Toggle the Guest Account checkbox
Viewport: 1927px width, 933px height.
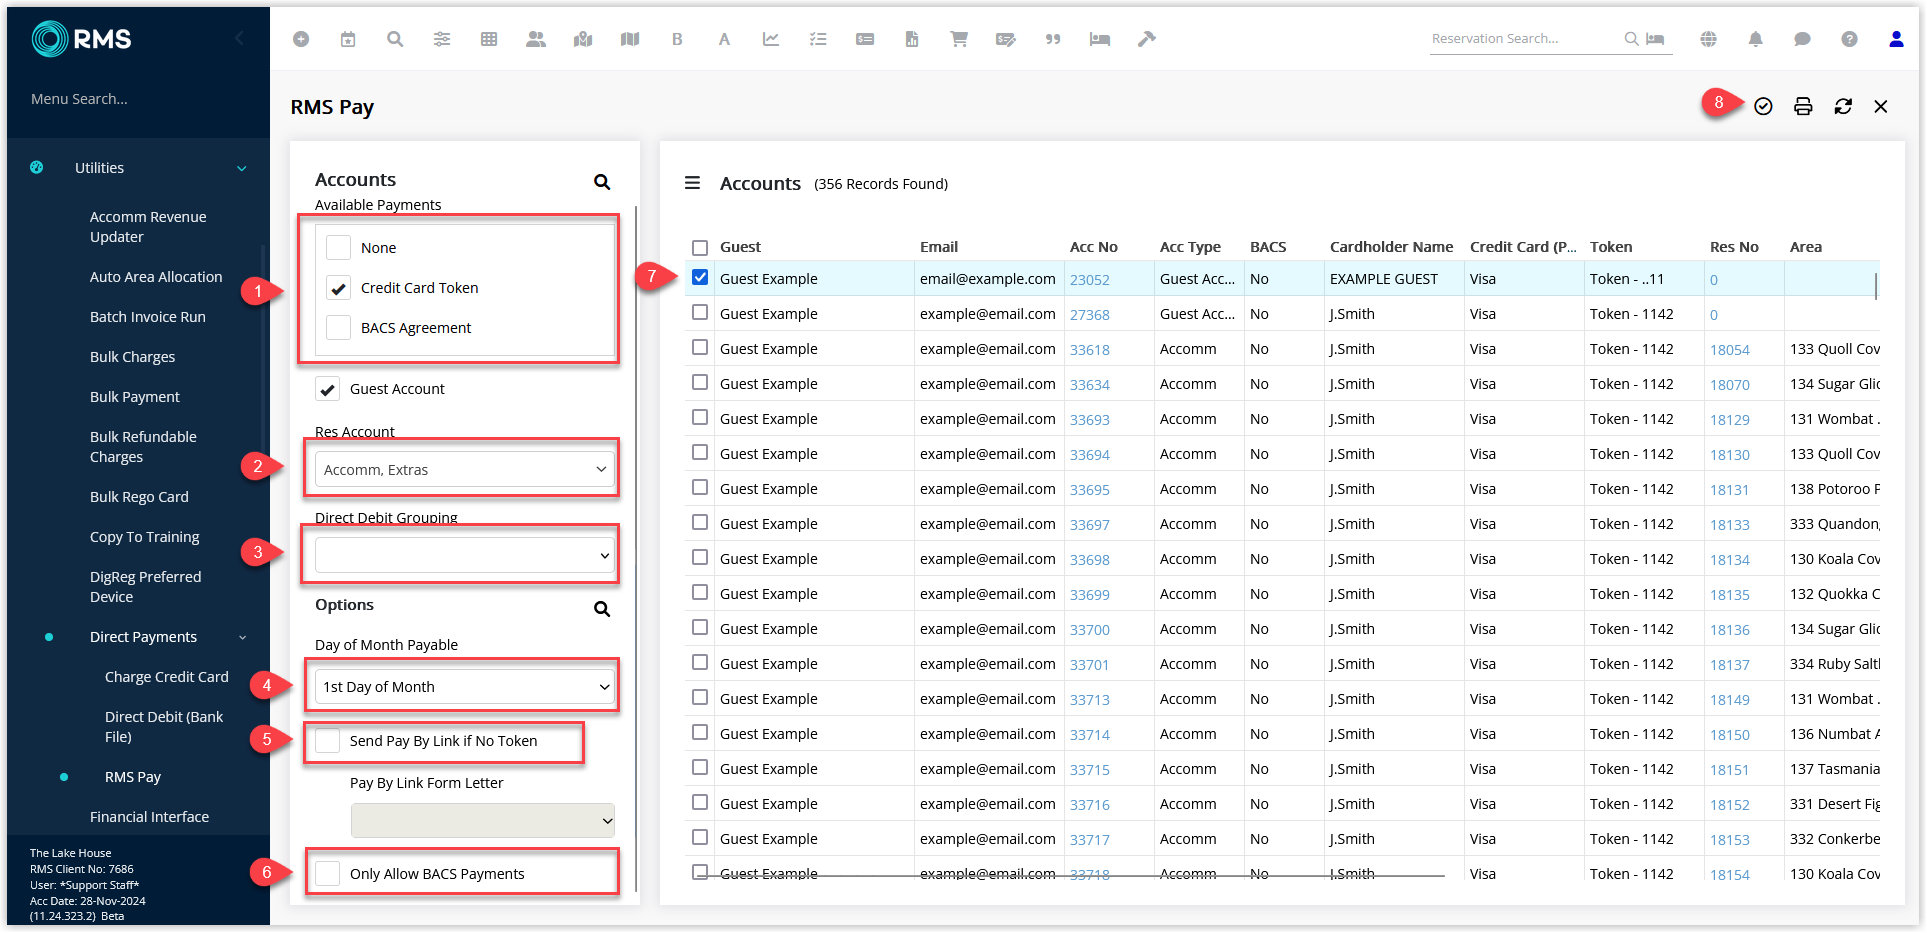327,389
